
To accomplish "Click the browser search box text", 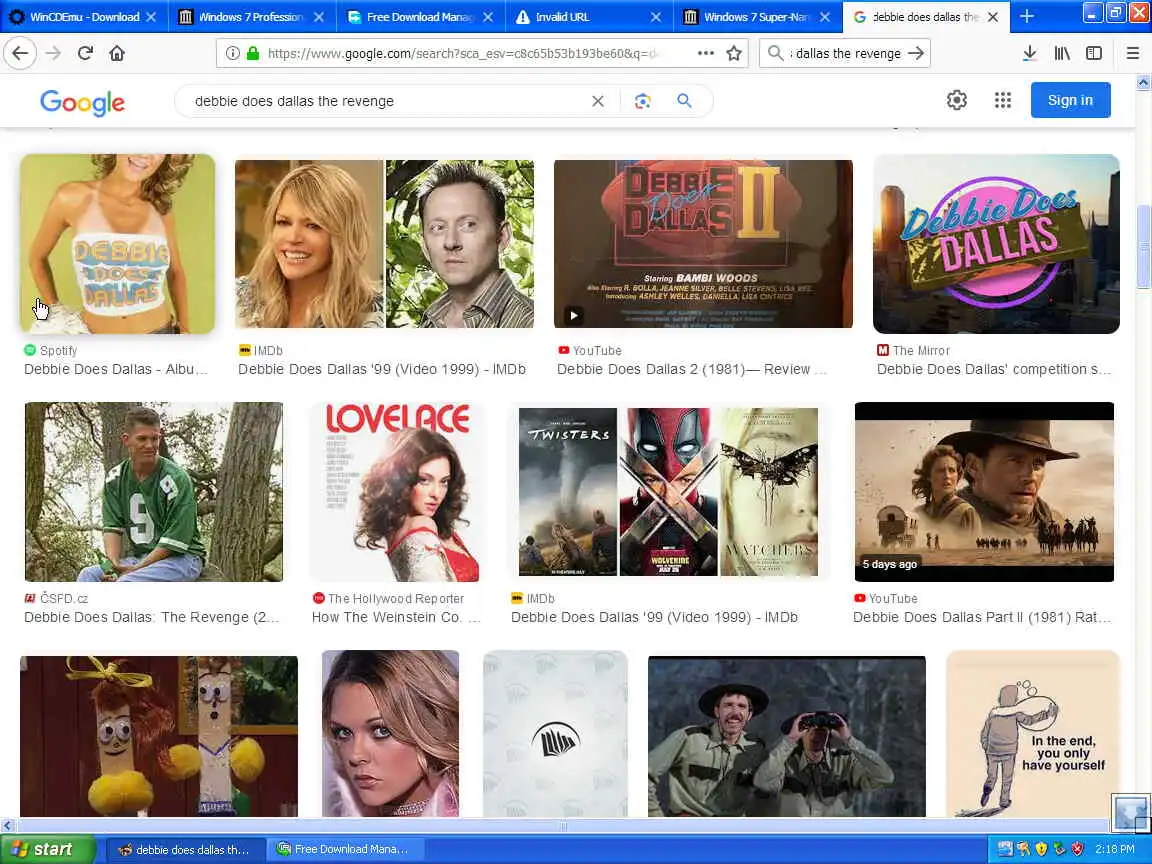I will (845, 53).
